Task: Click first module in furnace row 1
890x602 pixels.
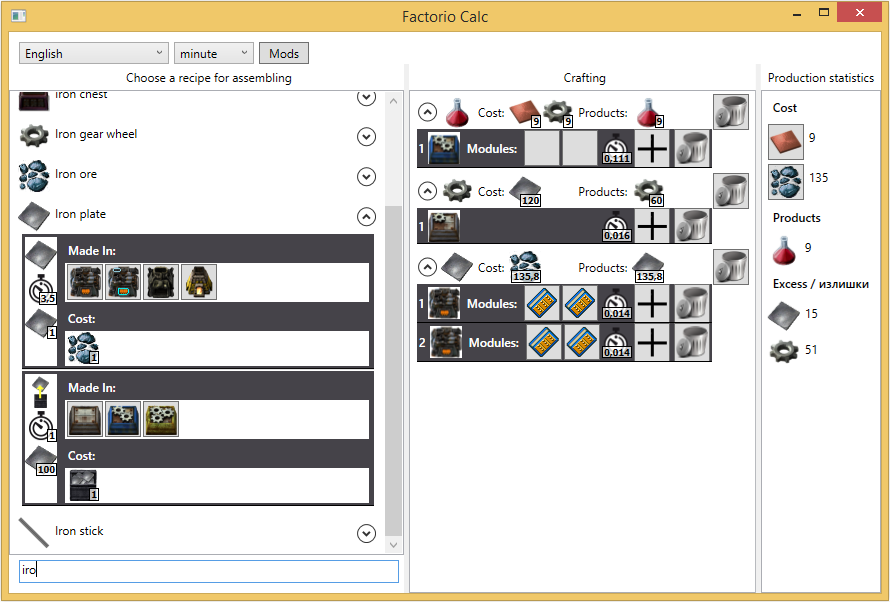Action: pyautogui.click(x=542, y=303)
